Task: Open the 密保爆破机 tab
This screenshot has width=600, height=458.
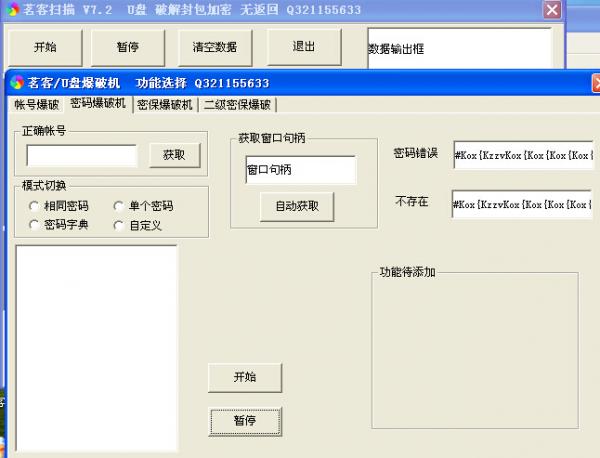Action: click(x=165, y=104)
